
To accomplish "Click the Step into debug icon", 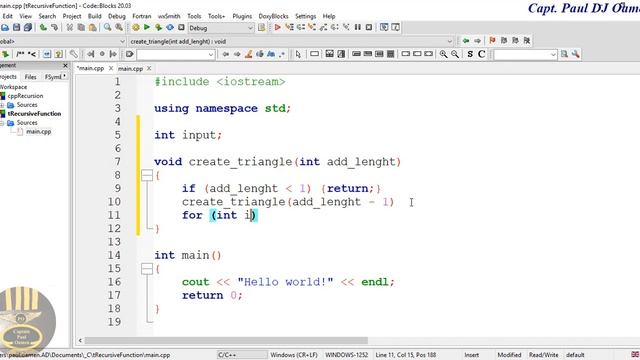I will (x=312, y=27).
